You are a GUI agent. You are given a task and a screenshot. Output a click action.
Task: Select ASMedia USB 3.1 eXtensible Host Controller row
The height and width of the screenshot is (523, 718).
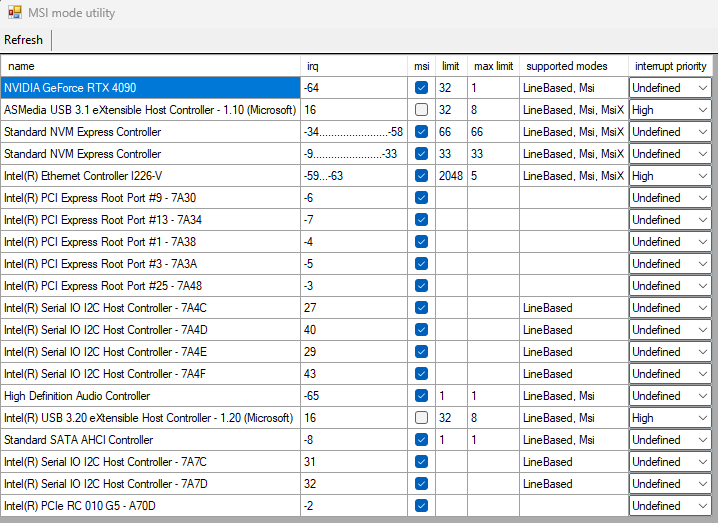point(151,109)
